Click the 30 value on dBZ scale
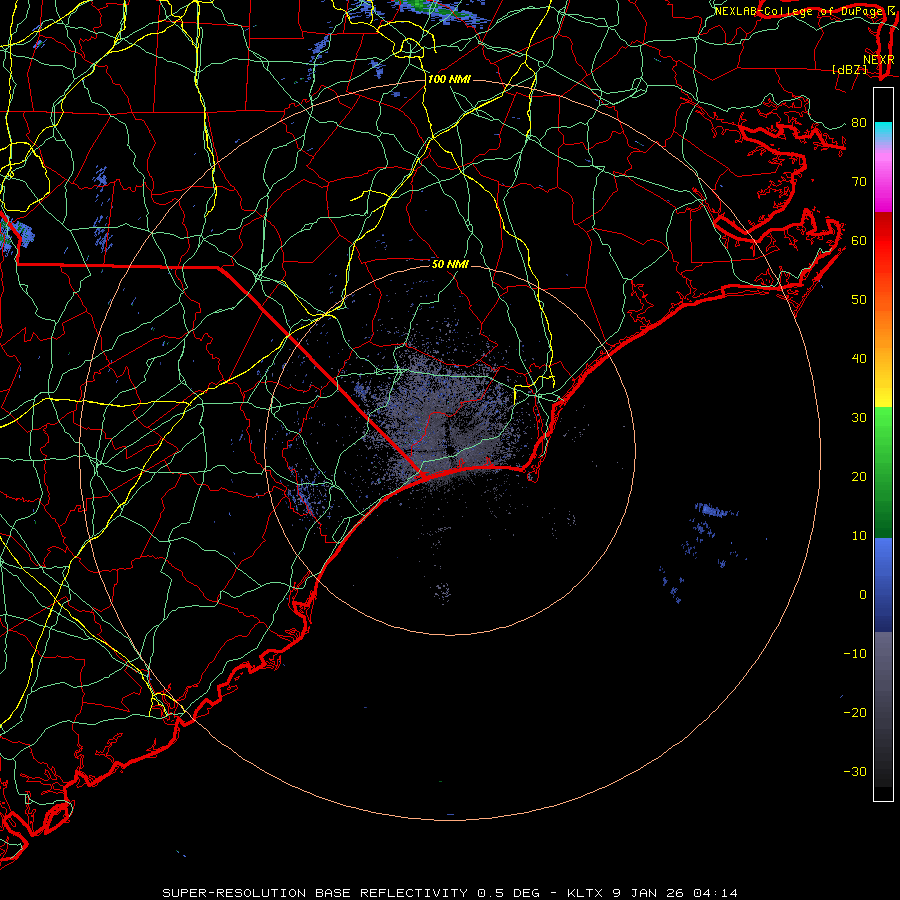 click(859, 418)
